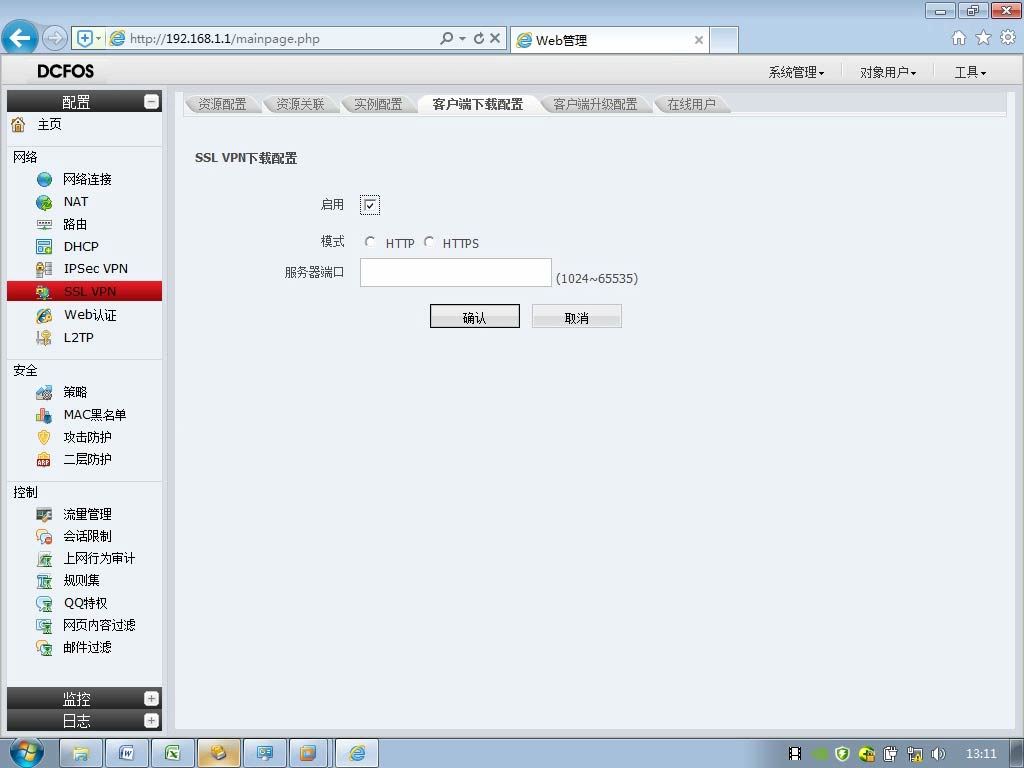Click the 邮件过滤 icon

coord(44,648)
